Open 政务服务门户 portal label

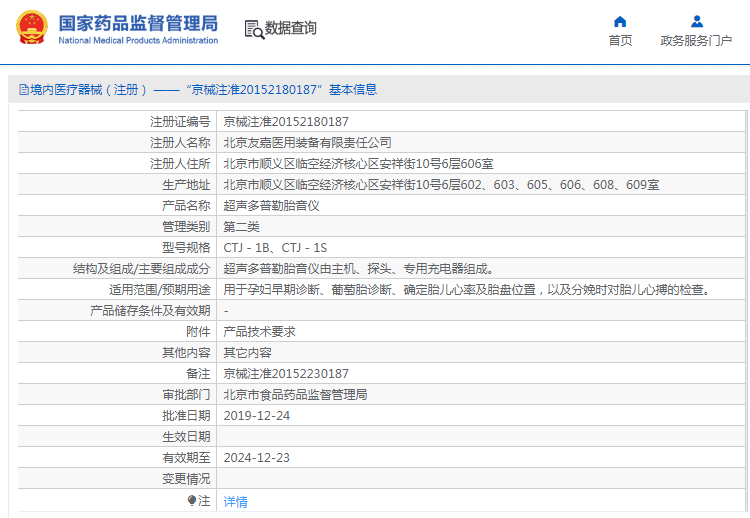tap(696, 41)
